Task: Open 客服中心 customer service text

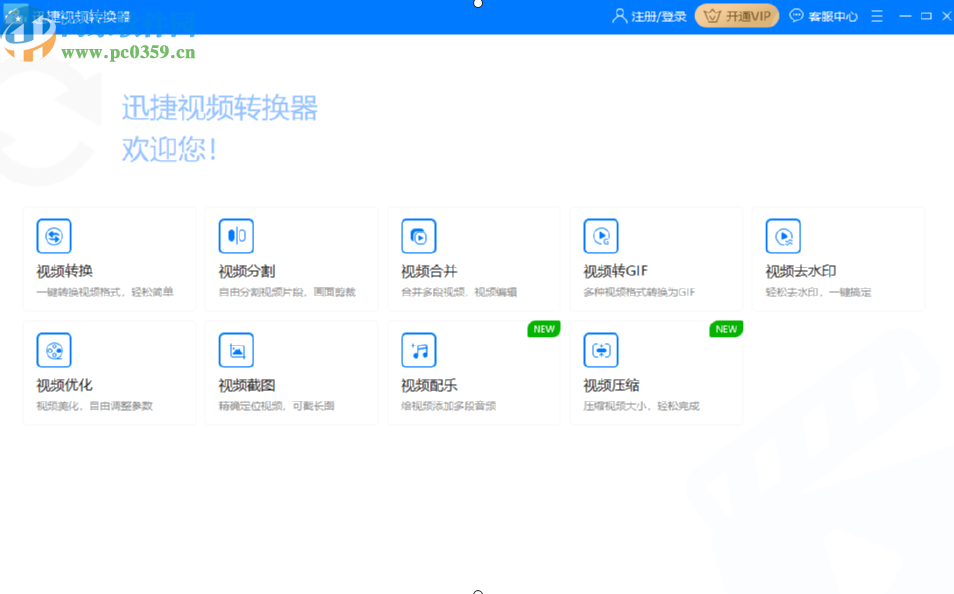Action: click(x=833, y=16)
